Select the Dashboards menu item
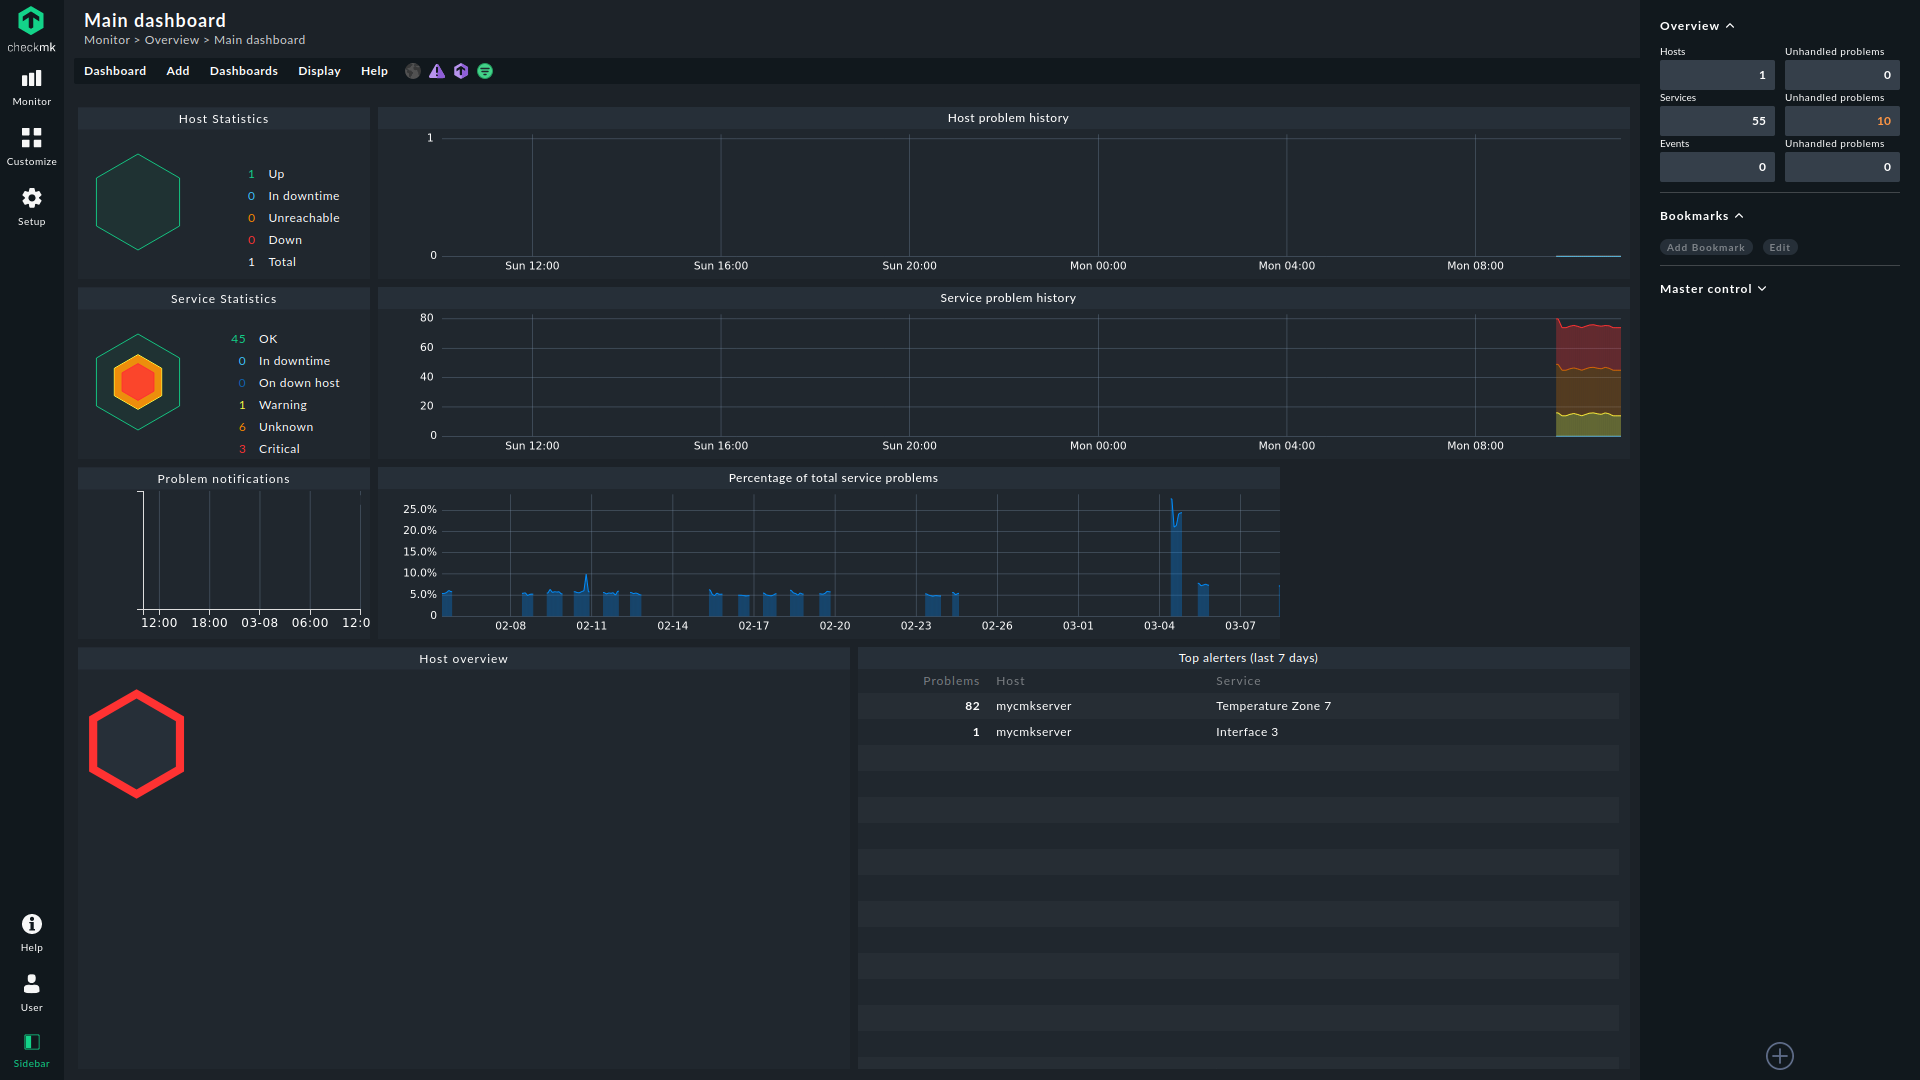The width and height of the screenshot is (1920, 1080). (x=244, y=71)
